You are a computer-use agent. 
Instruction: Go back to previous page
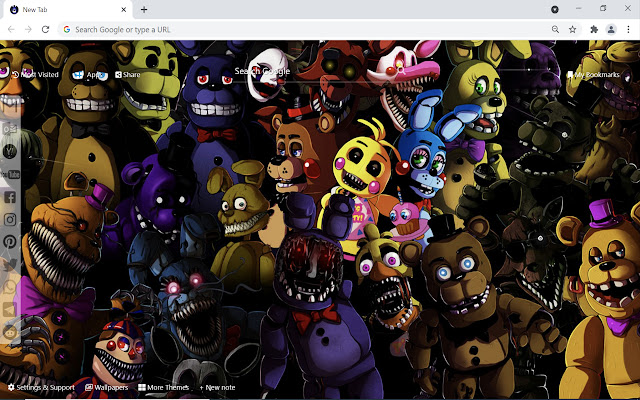coord(11,29)
